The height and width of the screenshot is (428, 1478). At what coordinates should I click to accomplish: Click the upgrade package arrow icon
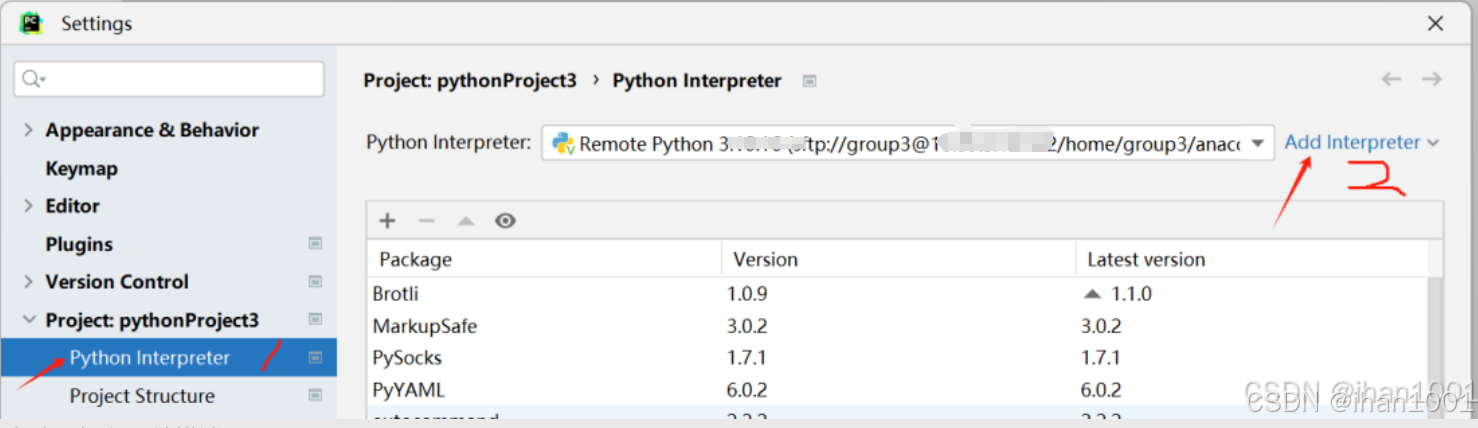point(465,221)
